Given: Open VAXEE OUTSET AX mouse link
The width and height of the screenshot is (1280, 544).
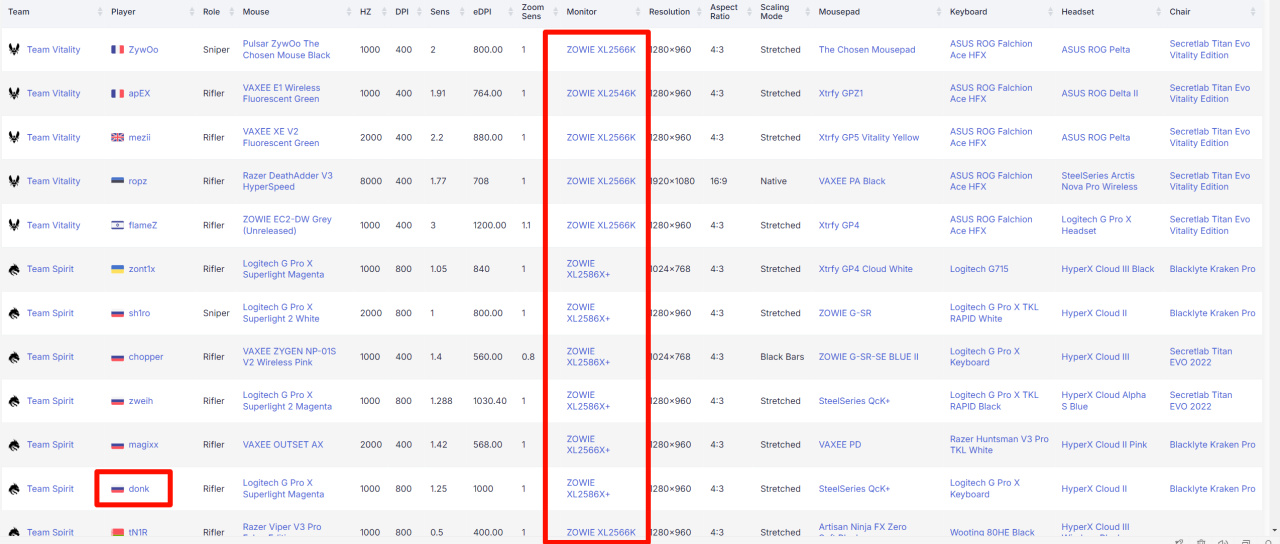Looking at the screenshot, I should [x=283, y=445].
